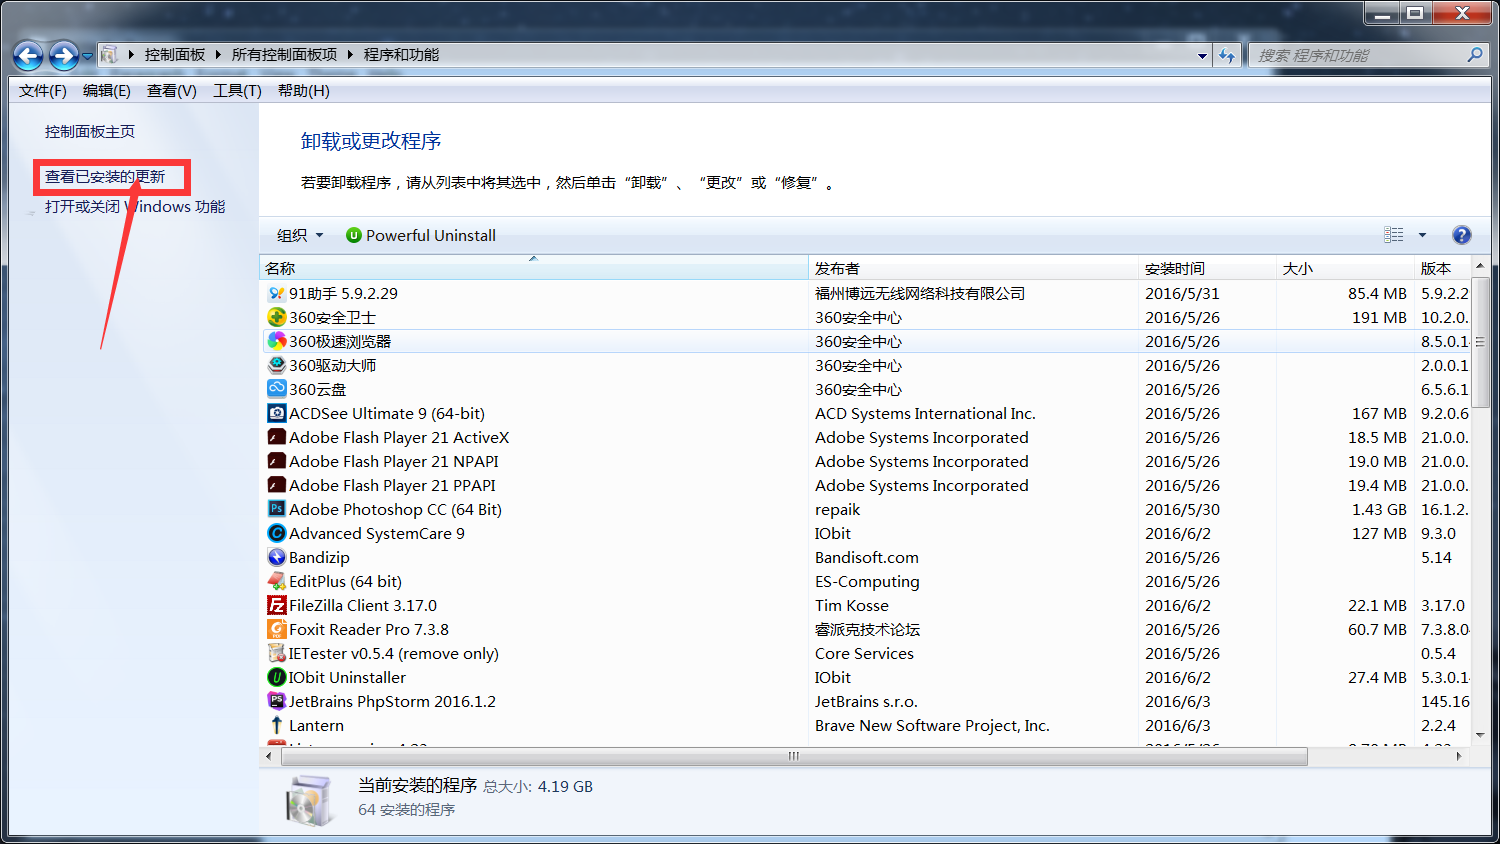Select the Adobe Photoshop CC icon

click(277, 509)
